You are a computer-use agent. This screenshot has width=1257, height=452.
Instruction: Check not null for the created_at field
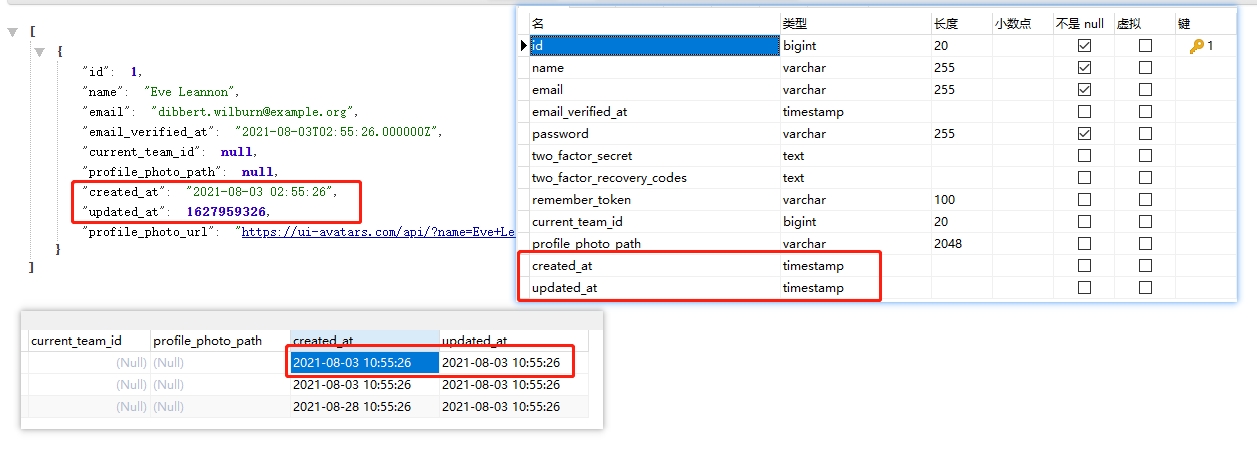pyautogui.click(x=1084, y=266)
